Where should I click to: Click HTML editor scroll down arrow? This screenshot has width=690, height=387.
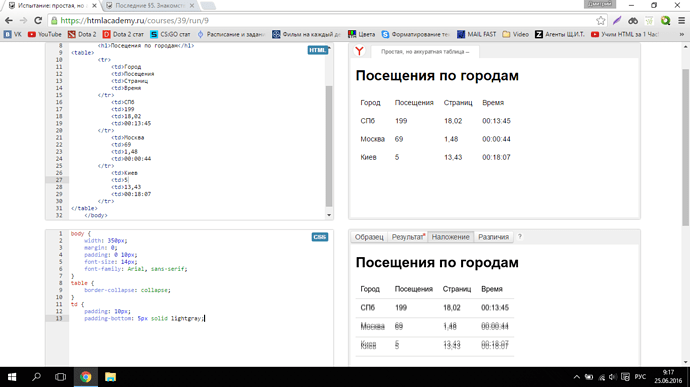tap(329, 215)
